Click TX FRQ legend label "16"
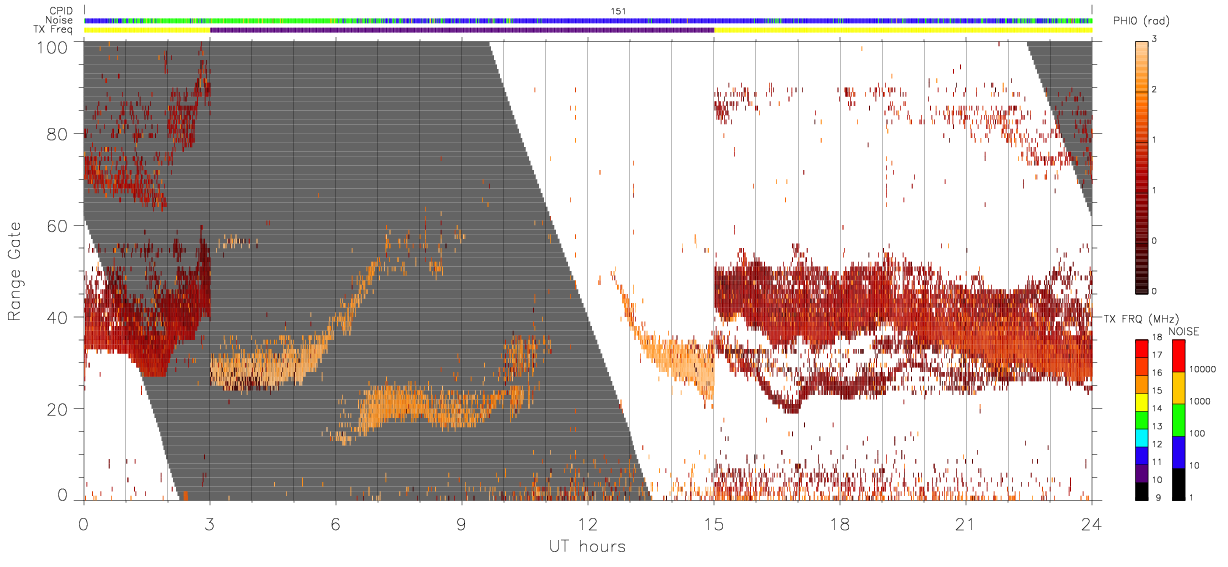 click(1159, 372)
